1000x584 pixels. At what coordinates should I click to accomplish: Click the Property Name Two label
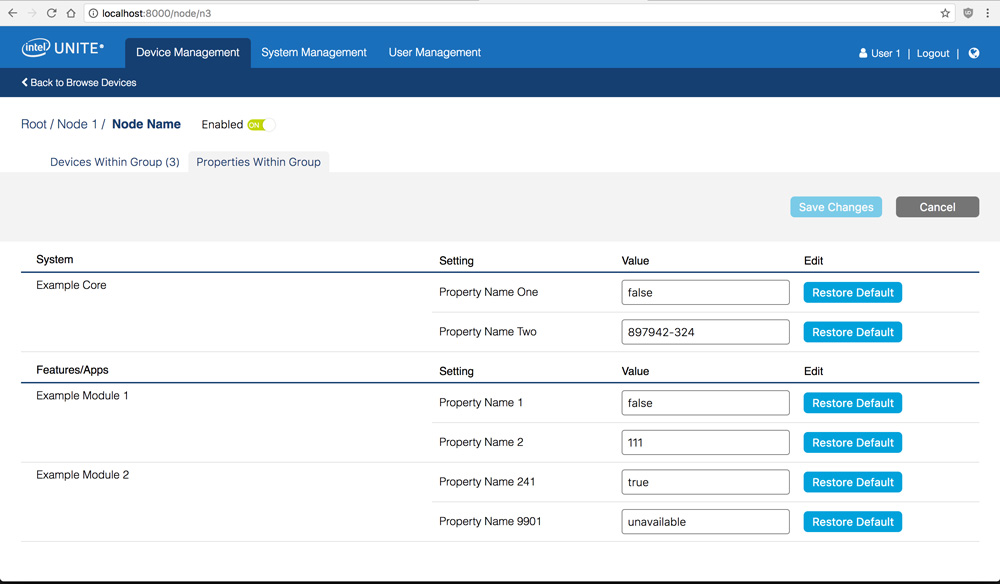coord(488,332)
